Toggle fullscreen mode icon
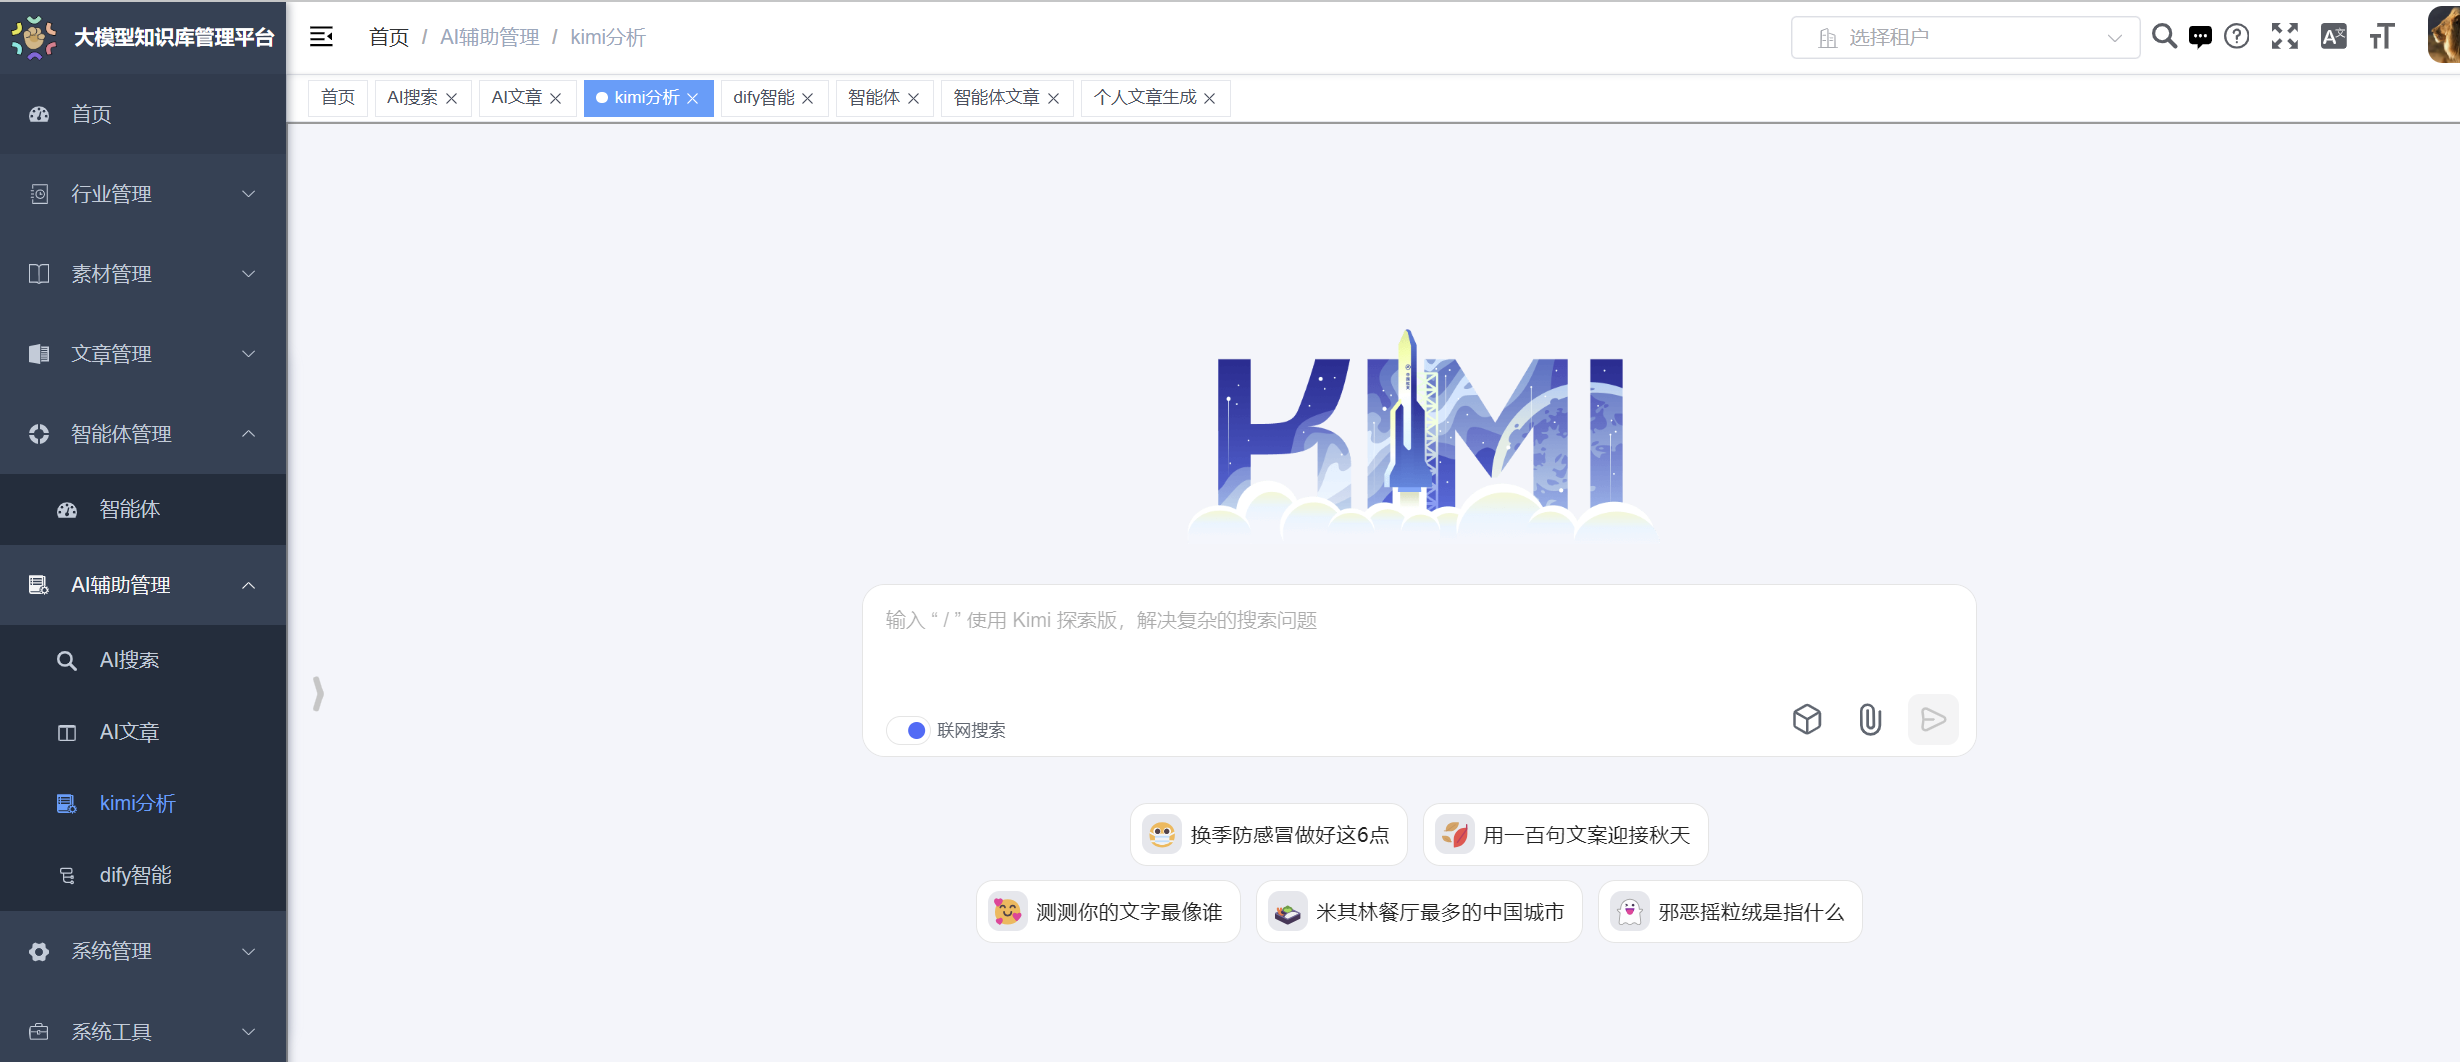The height and width of the screenshot is (1062, 2460). point(2285,37)
